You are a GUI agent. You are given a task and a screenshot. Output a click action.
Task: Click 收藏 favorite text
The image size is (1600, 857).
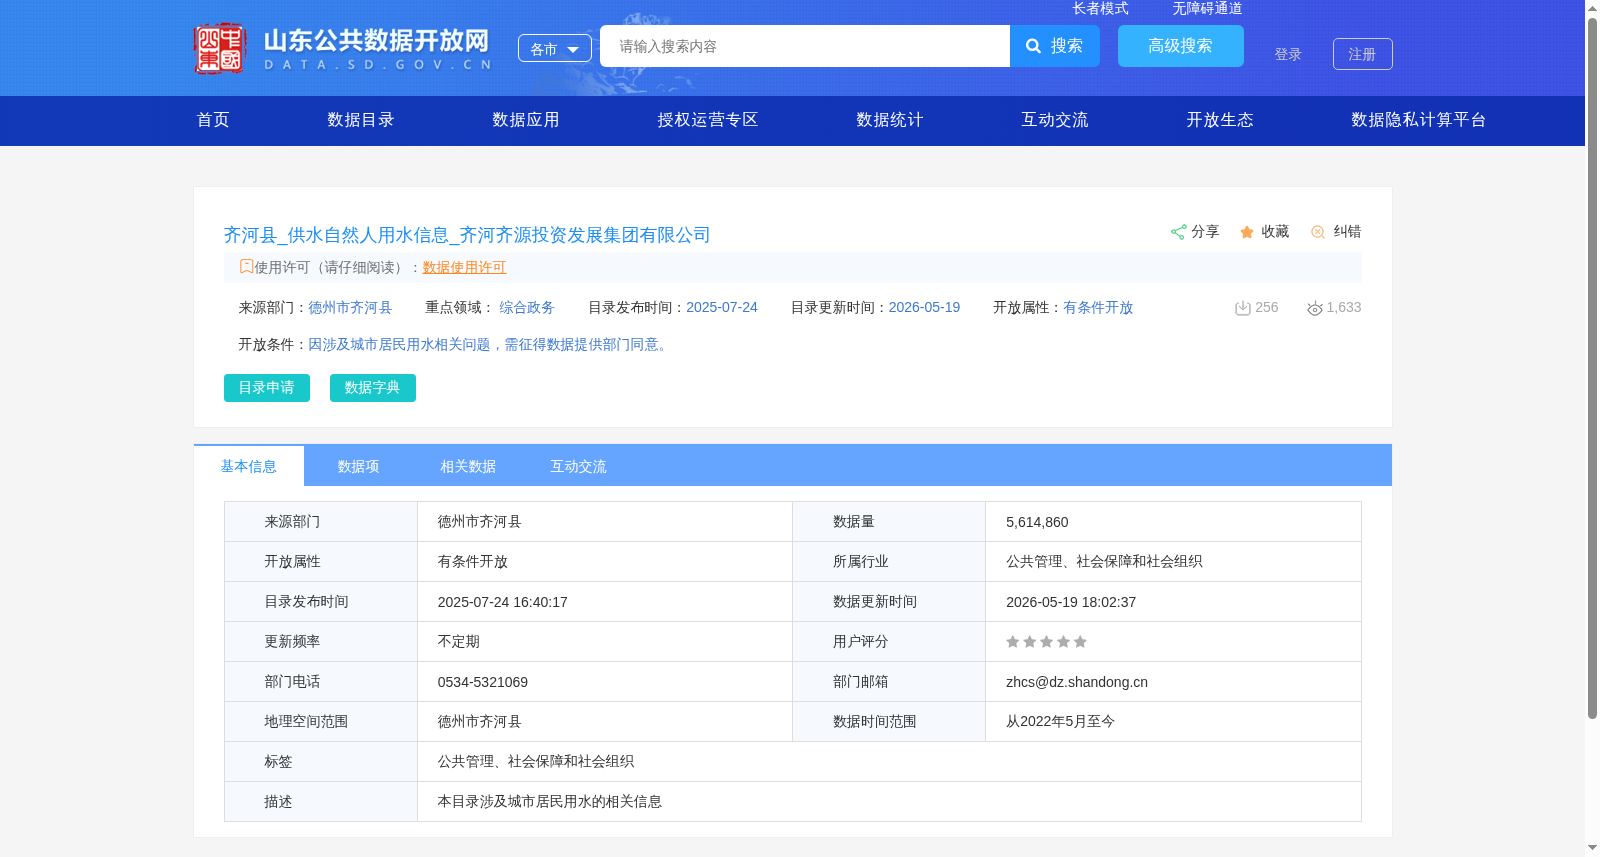(1275, 232)
